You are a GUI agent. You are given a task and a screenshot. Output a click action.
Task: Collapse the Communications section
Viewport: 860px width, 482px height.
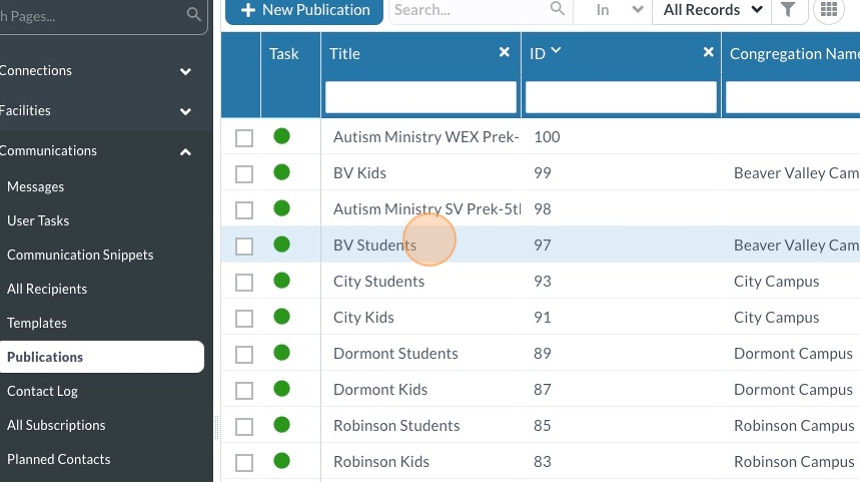pyautogui.click(x=185, y=151)
